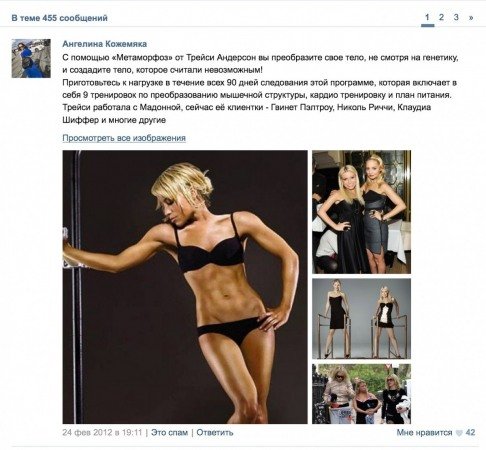486x450 pixels.
Task: Open Ангелина Кожемяка's avatar picture
Action: (x=31, y=58)
